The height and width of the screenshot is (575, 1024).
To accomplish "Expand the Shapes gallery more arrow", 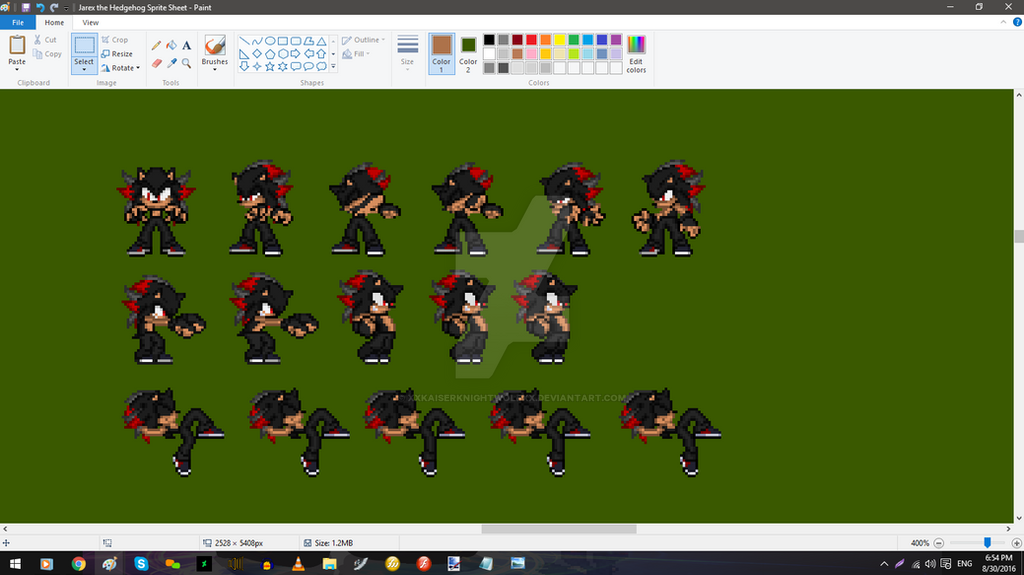I will 333,67.
